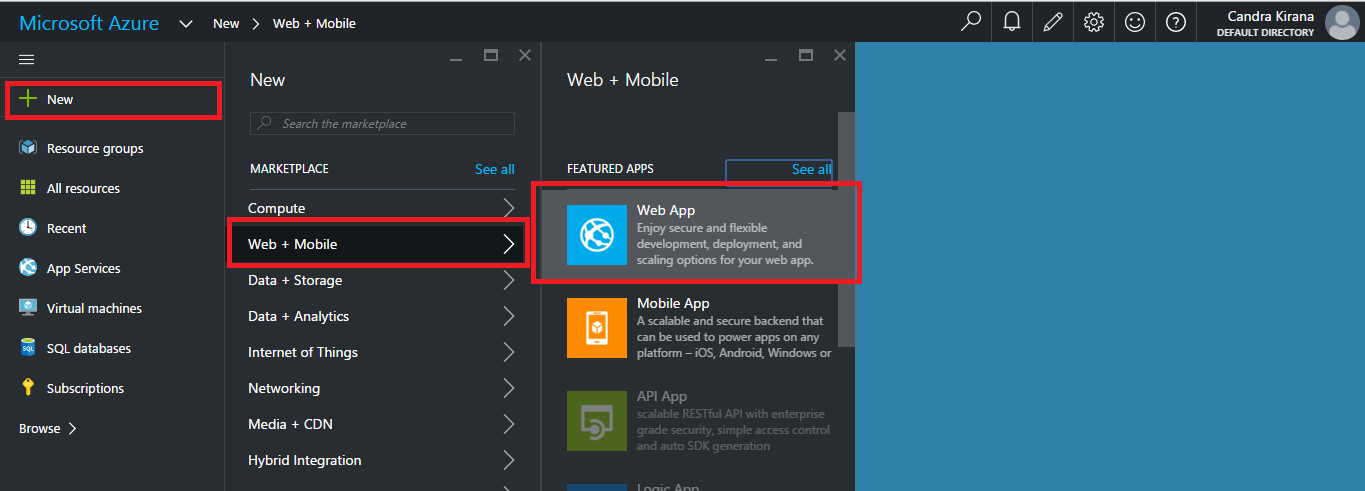Click Candra Kirana account name

pyautogui.click(x=1271, y=16)
